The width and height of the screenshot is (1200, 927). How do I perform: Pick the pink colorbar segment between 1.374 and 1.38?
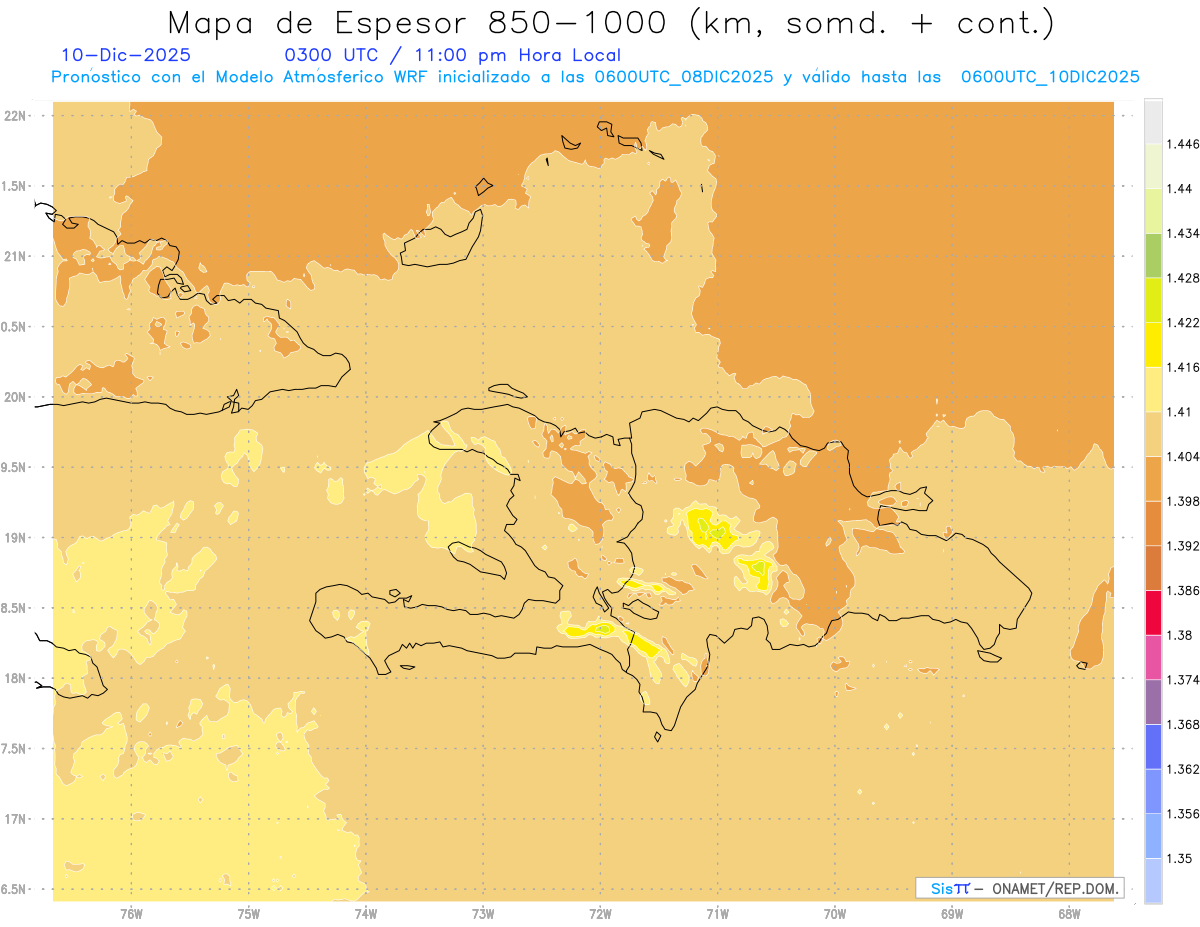[x=1153, y=657]
